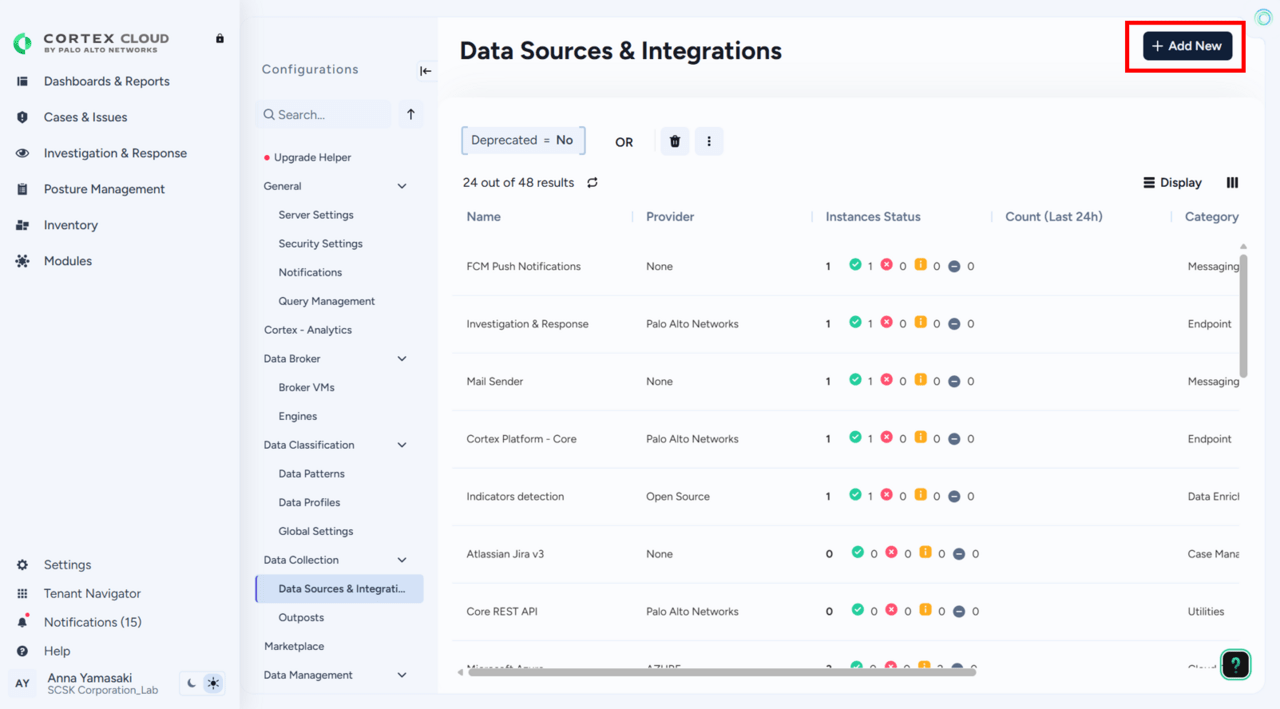This screenshot has height=709, width=1280.
Task: Open Data Profiles
Action: pos(309,503)
